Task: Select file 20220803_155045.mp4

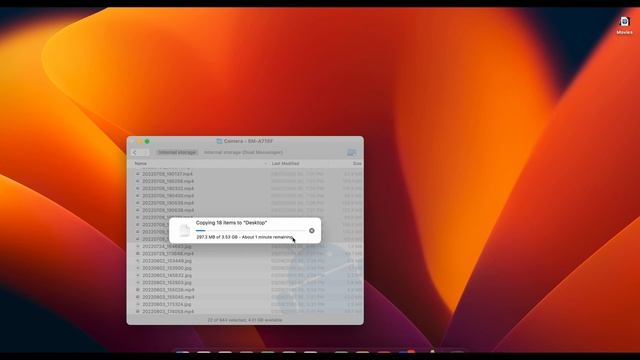Action: tap(168, 297)
